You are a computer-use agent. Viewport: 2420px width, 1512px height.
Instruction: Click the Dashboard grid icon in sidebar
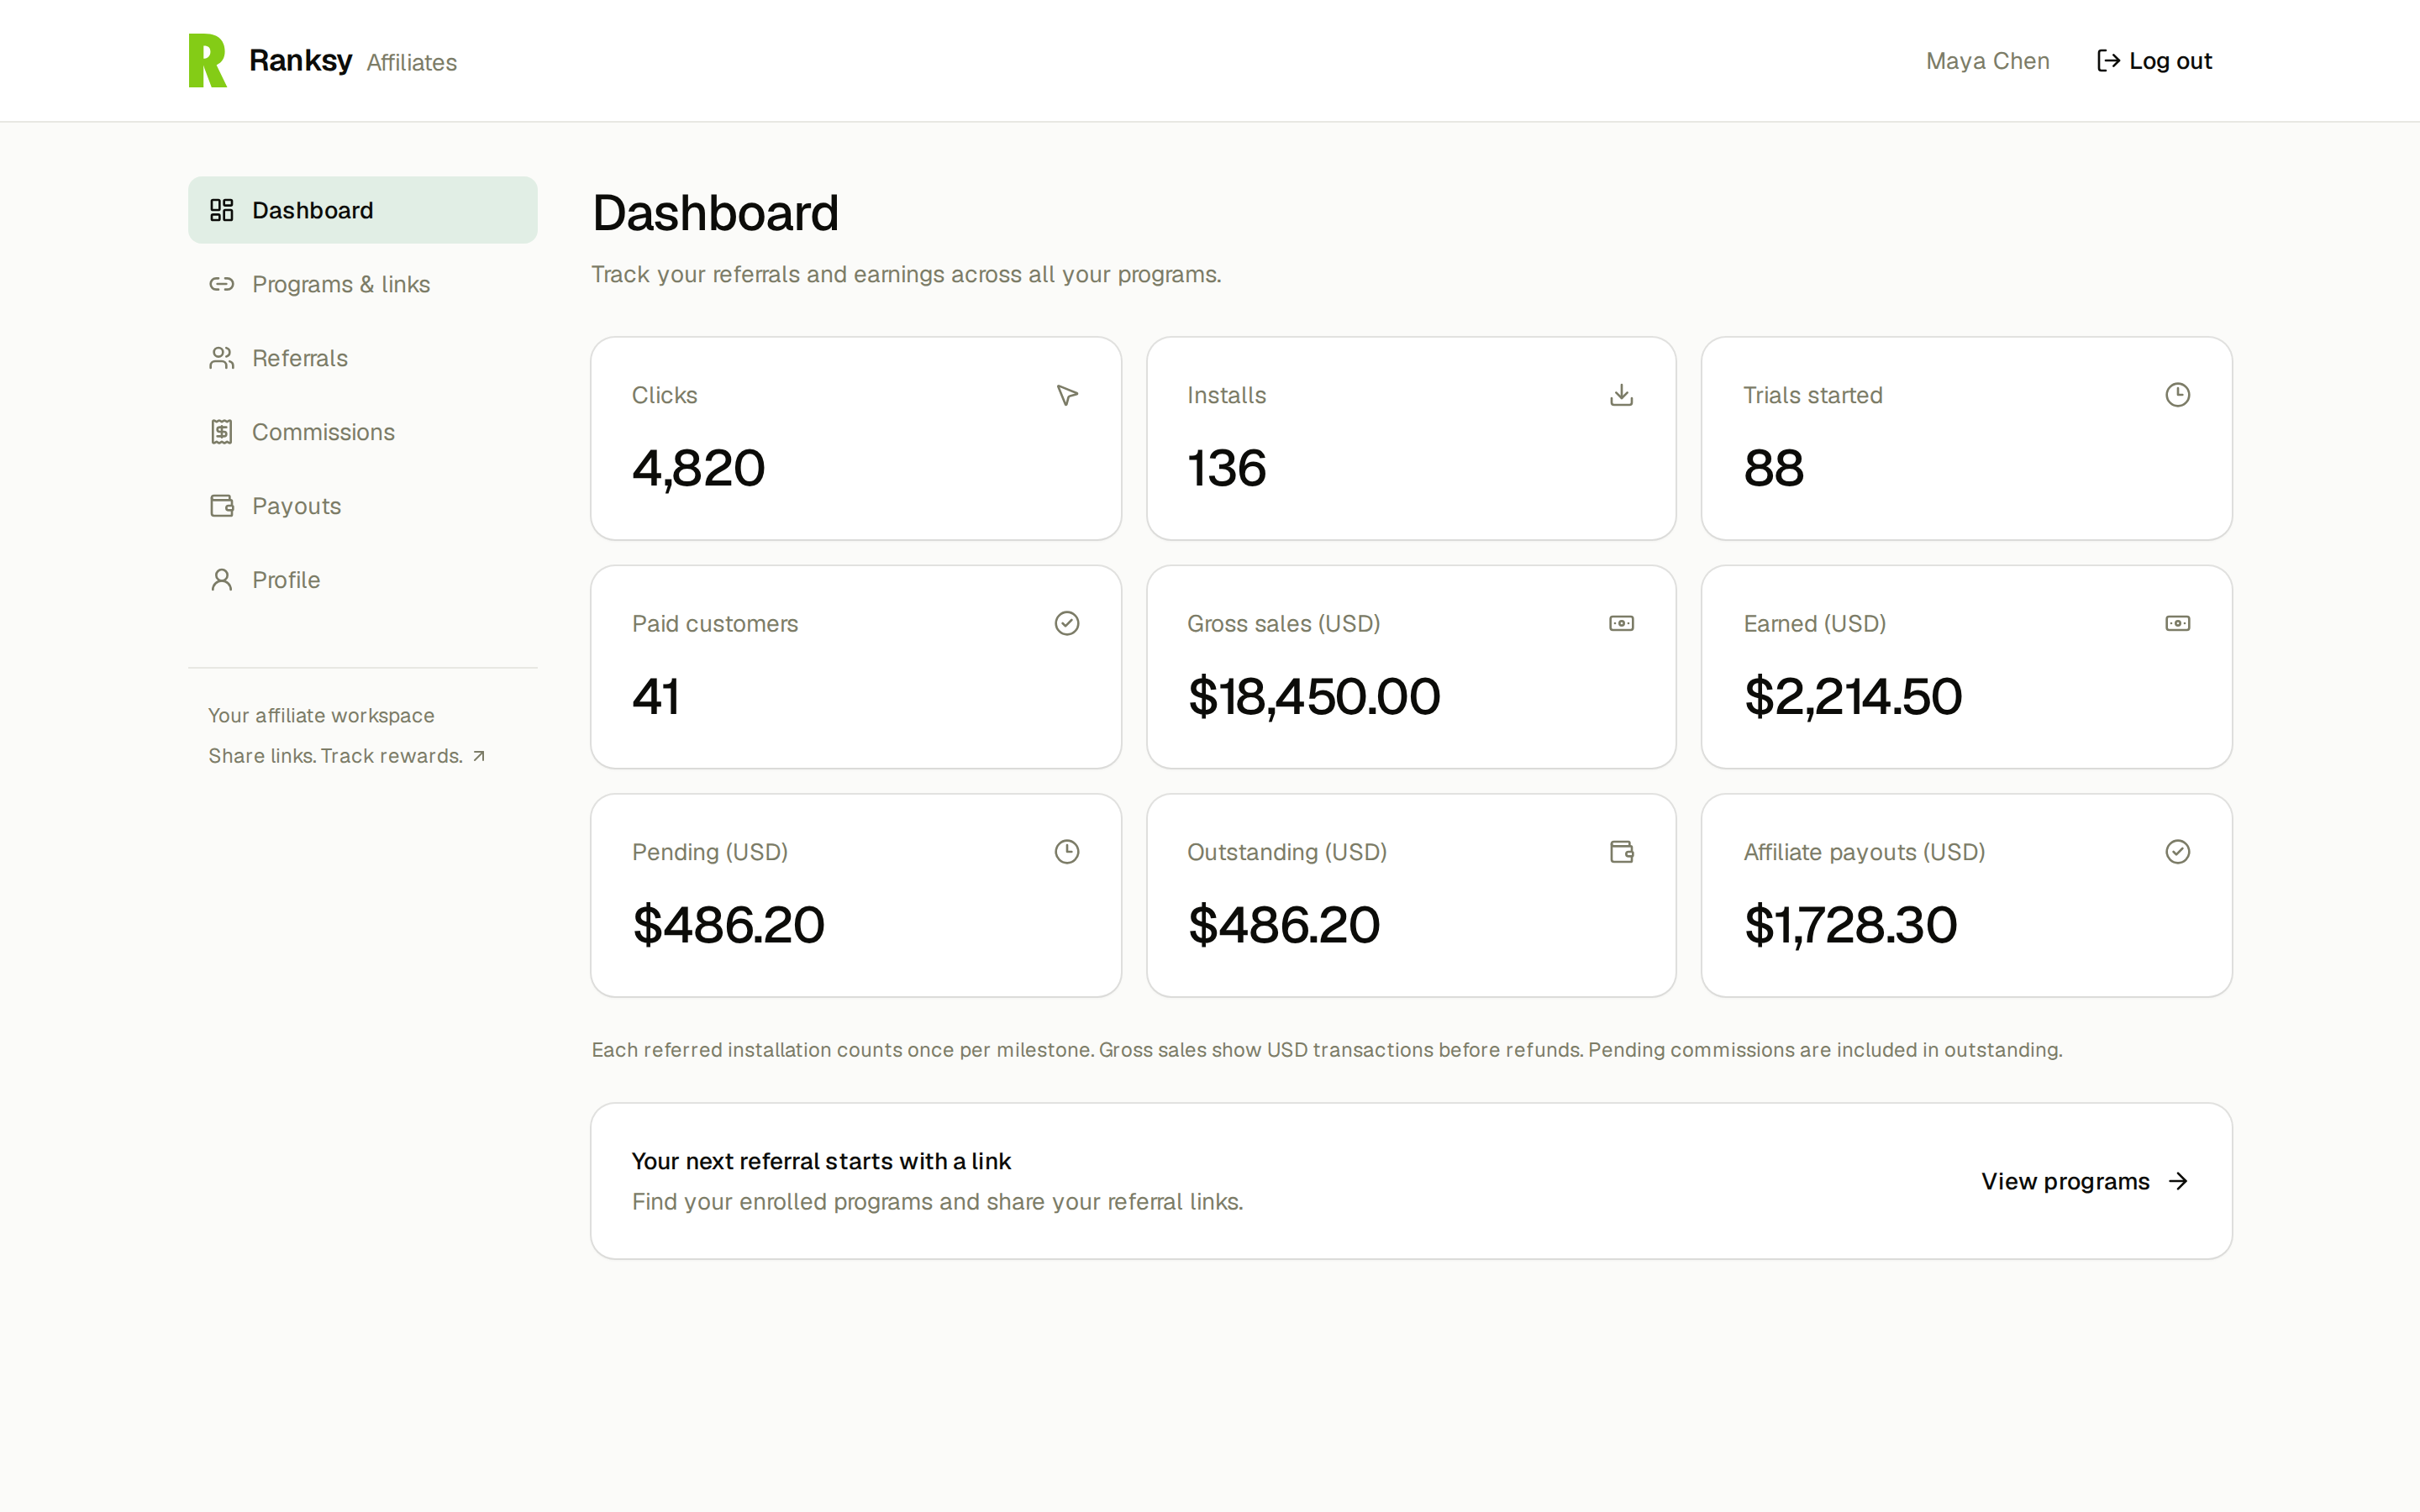[x=221, y=210]
